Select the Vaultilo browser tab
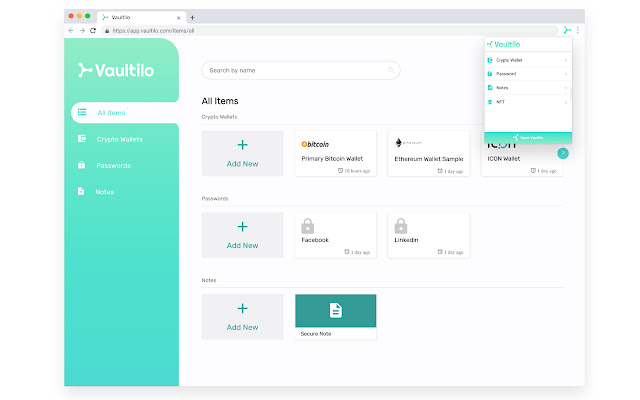640x400 pixels. point(141,18)
